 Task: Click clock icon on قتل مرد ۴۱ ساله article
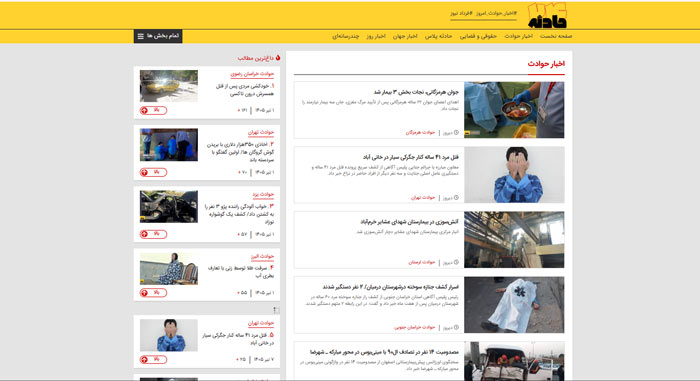[456, 197]
